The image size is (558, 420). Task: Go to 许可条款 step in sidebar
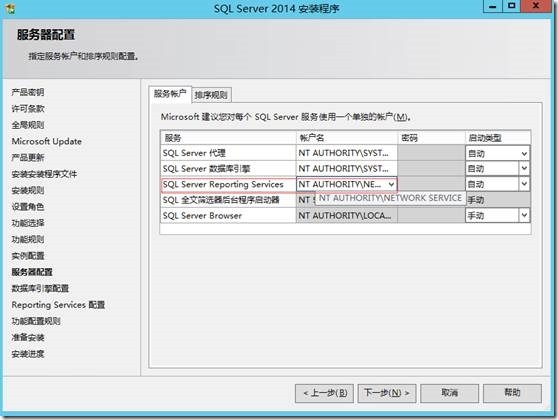pyautogui.click(x=28, y=109)
